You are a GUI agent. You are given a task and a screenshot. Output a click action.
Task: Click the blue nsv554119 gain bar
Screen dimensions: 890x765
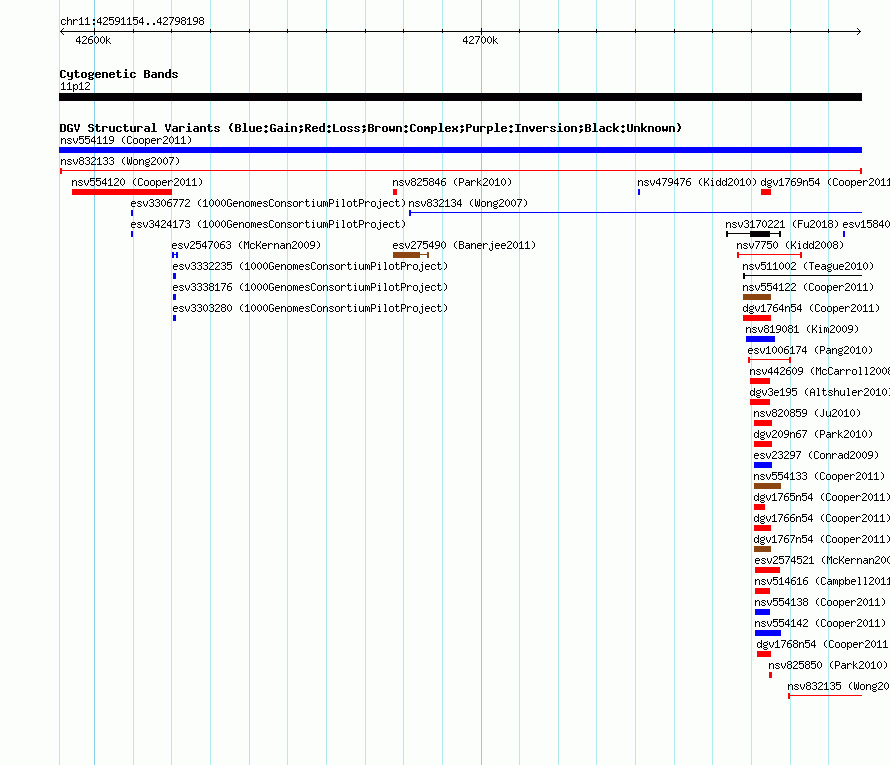pos(460,150)
